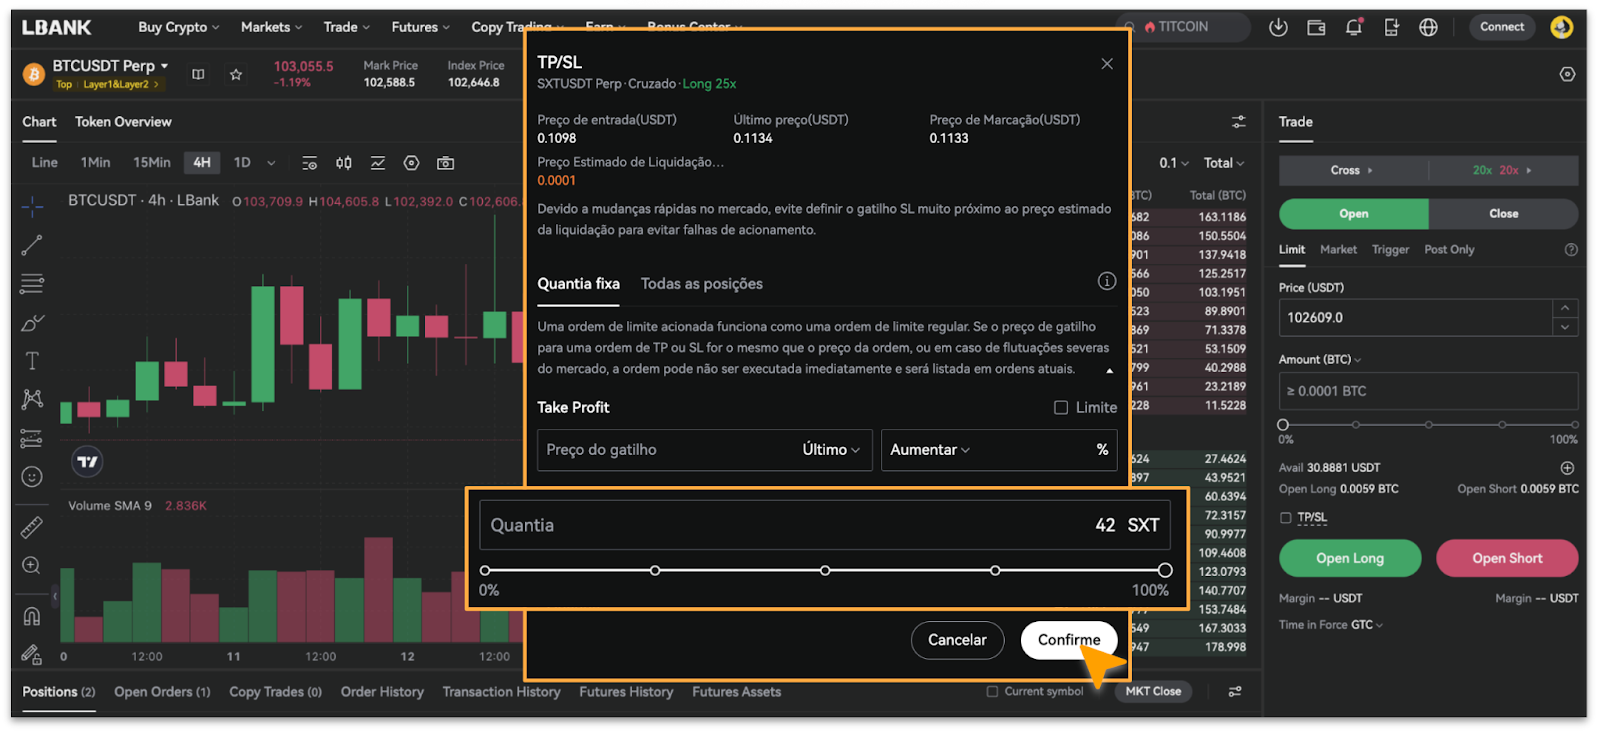Open the user avatar profile
This screenshot has height=733, width=1600.
coord(1562,27)
